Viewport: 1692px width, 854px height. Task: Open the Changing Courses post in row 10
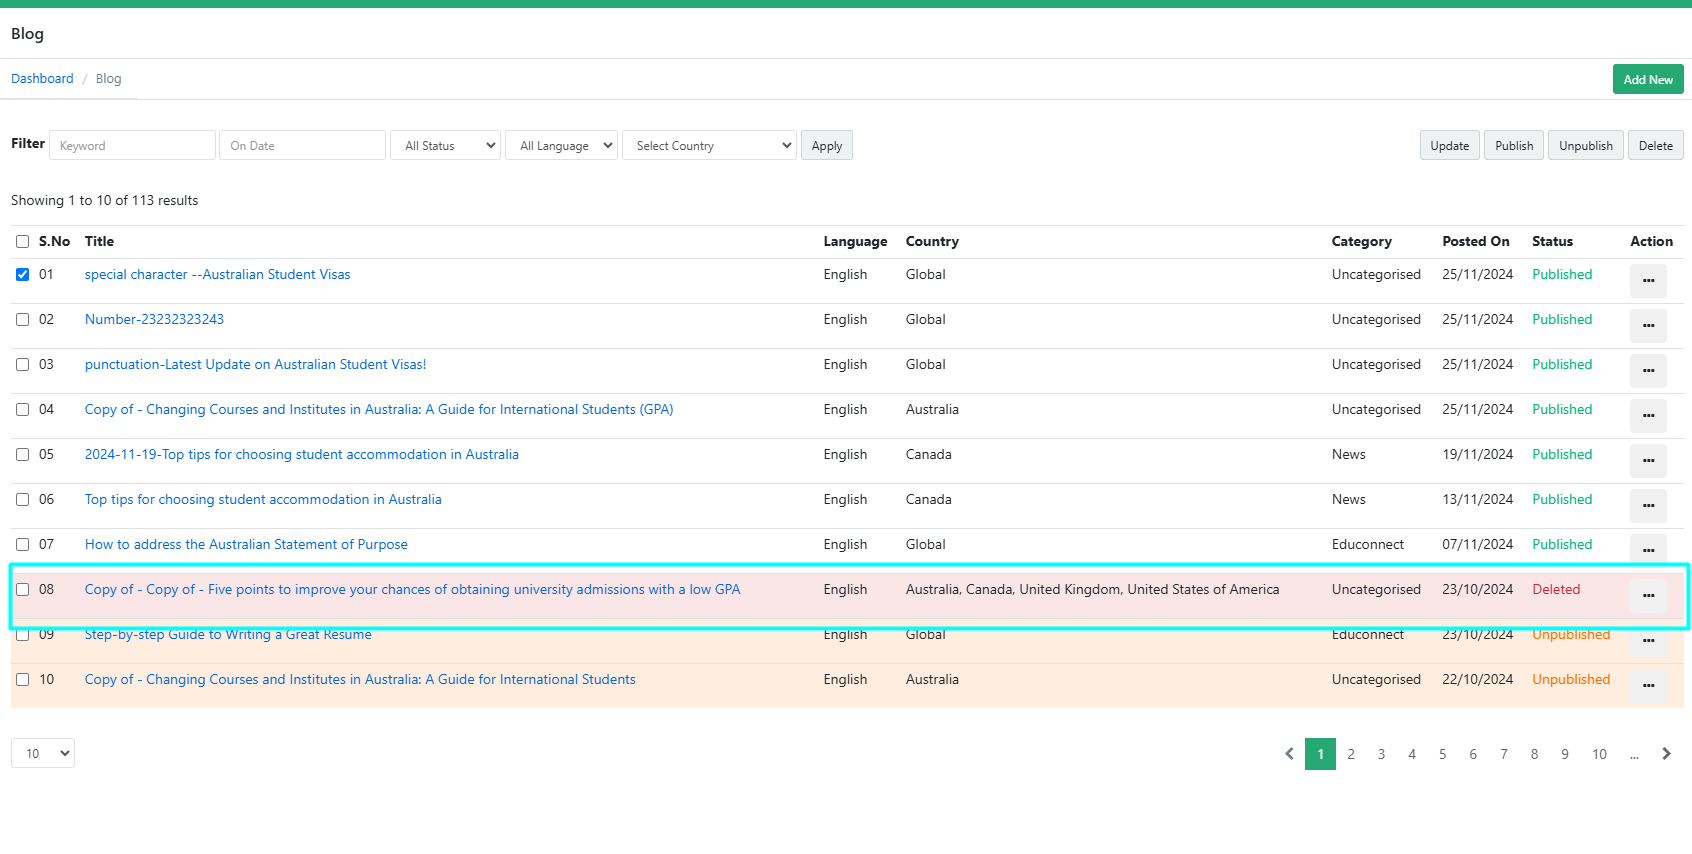pos(360,680)
